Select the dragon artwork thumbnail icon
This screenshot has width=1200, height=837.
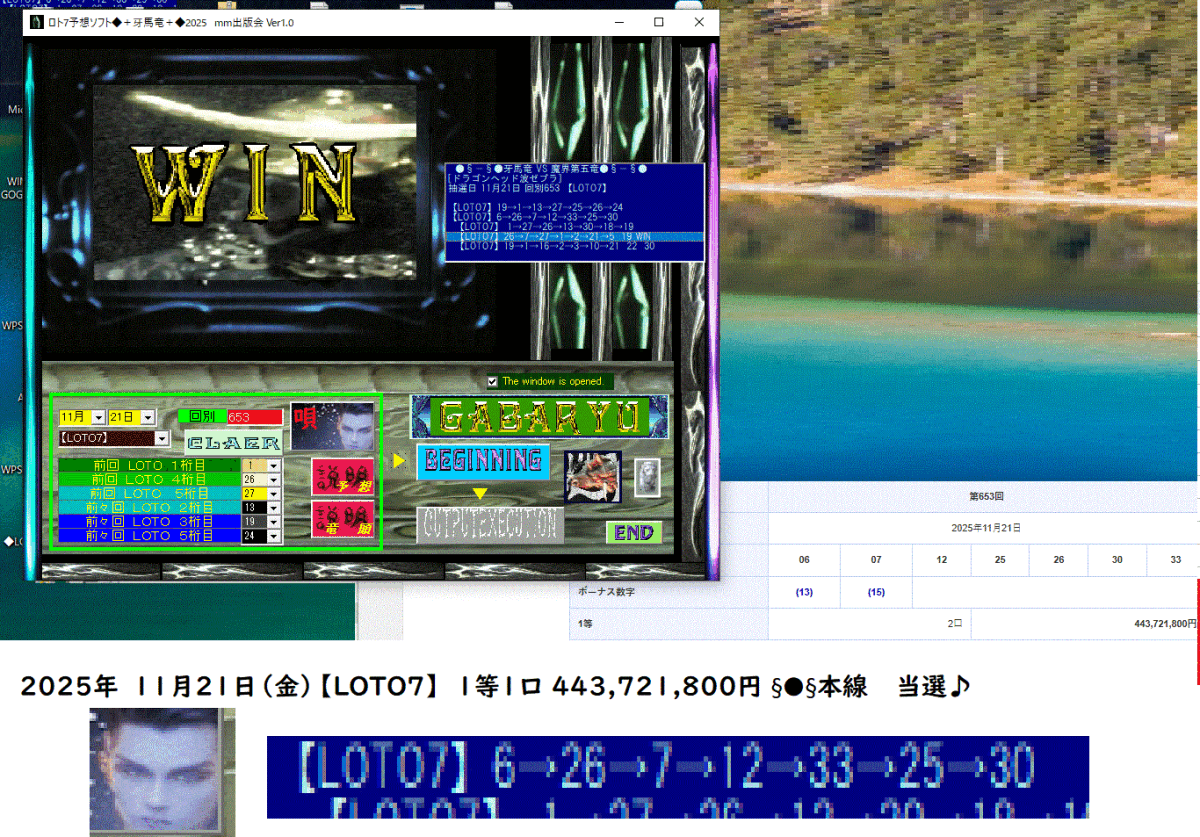[592, 475]
